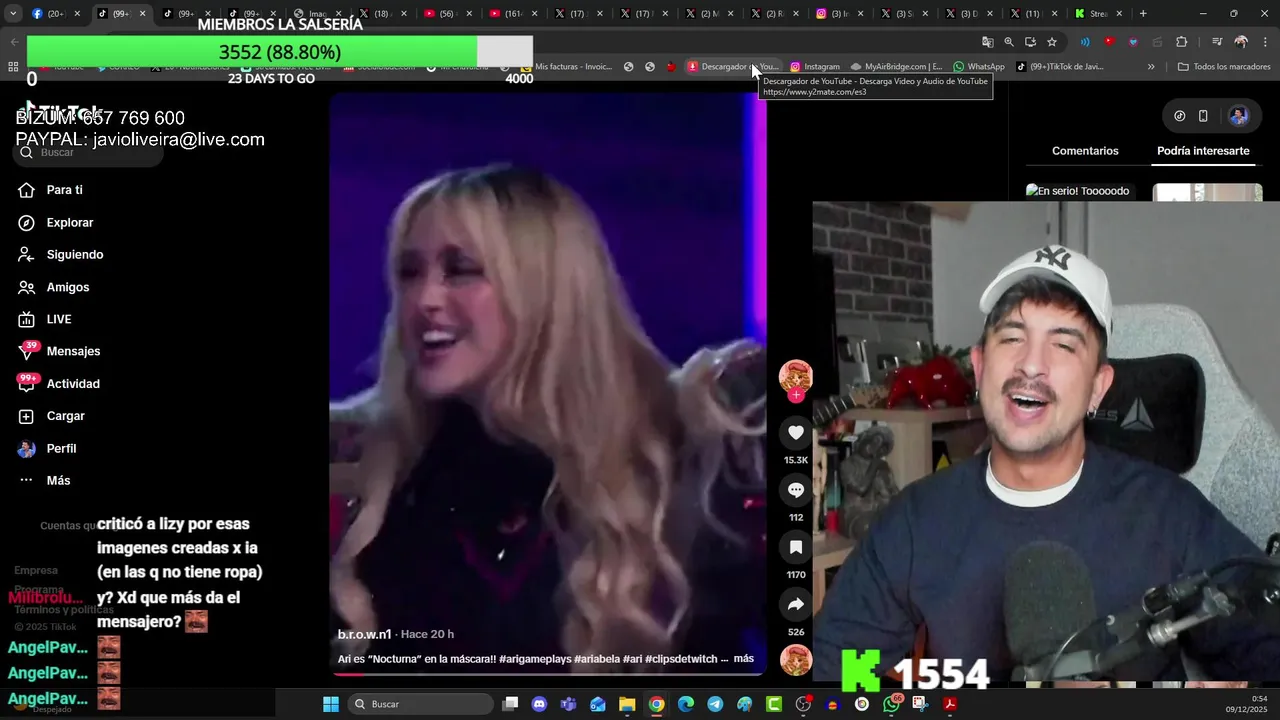Open b.r.o.w.n1 creator profile link
Screen dimensions: 1280x720
[364, 635]
